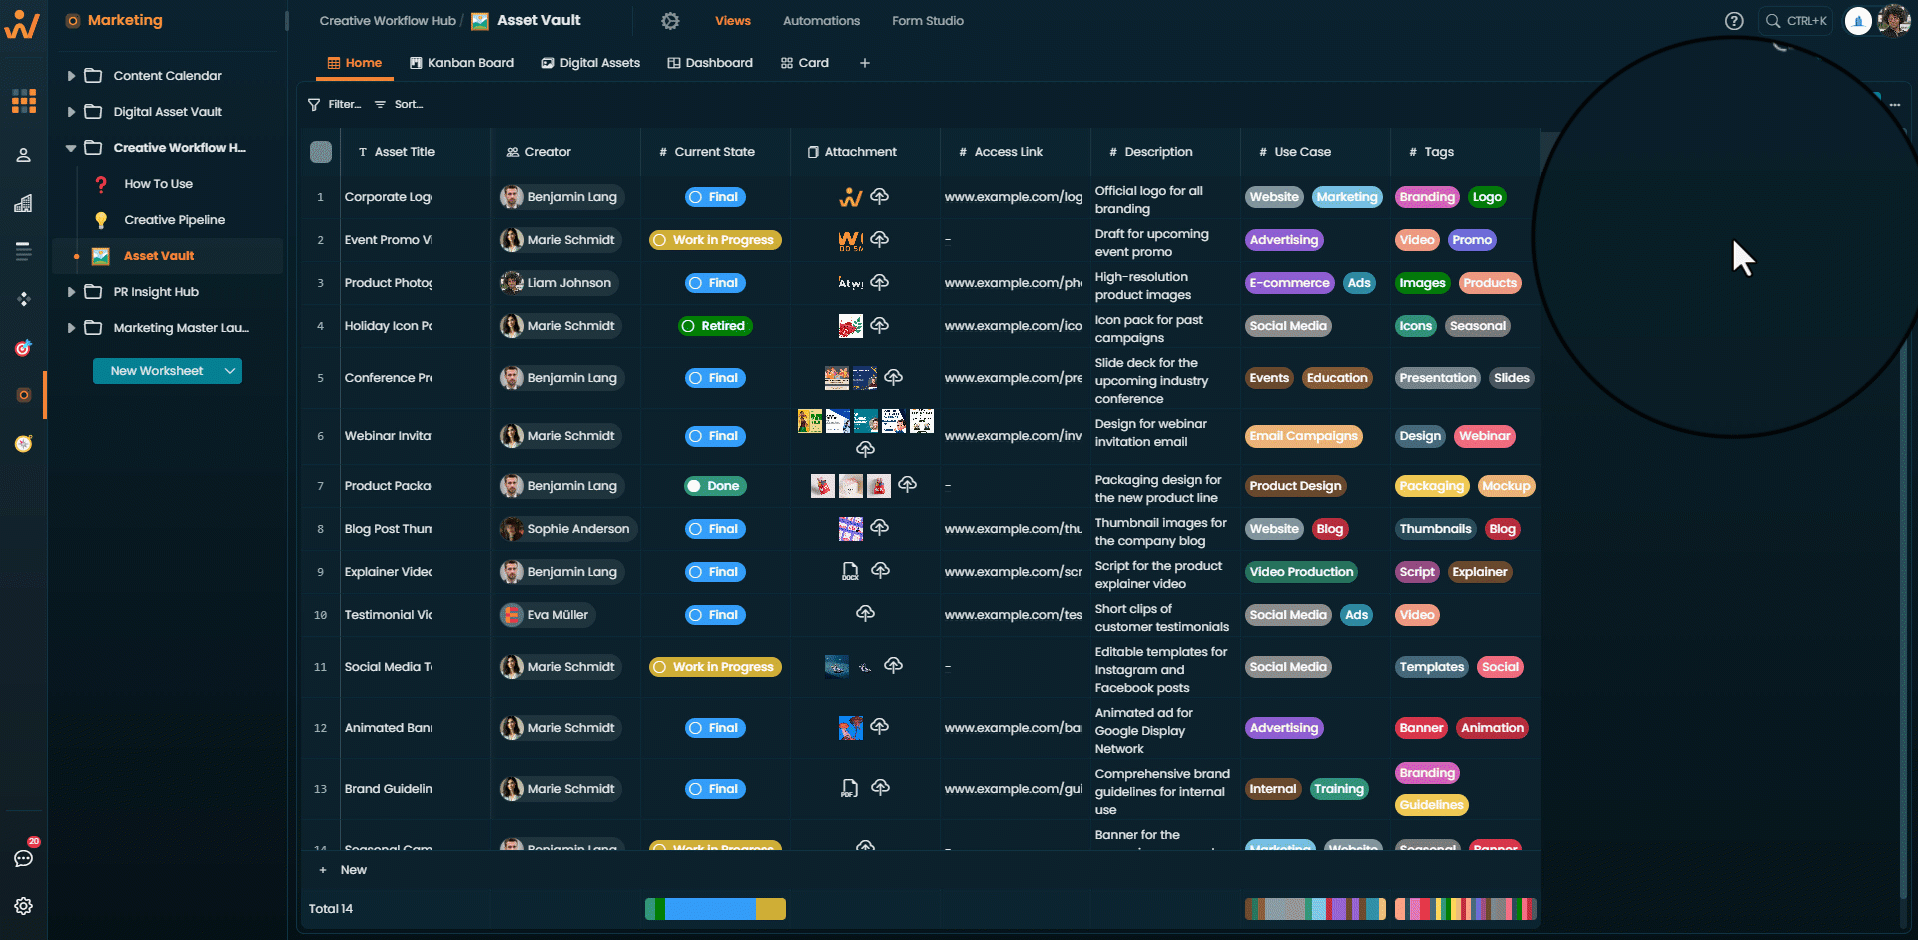Click the Filter button
1918x940 pixels.
point(335,104)
